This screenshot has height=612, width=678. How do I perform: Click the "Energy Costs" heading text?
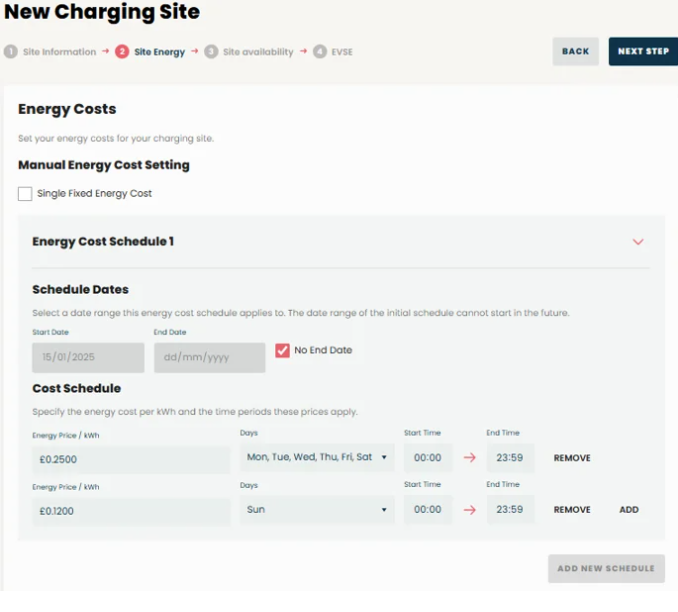pos(67,109)
